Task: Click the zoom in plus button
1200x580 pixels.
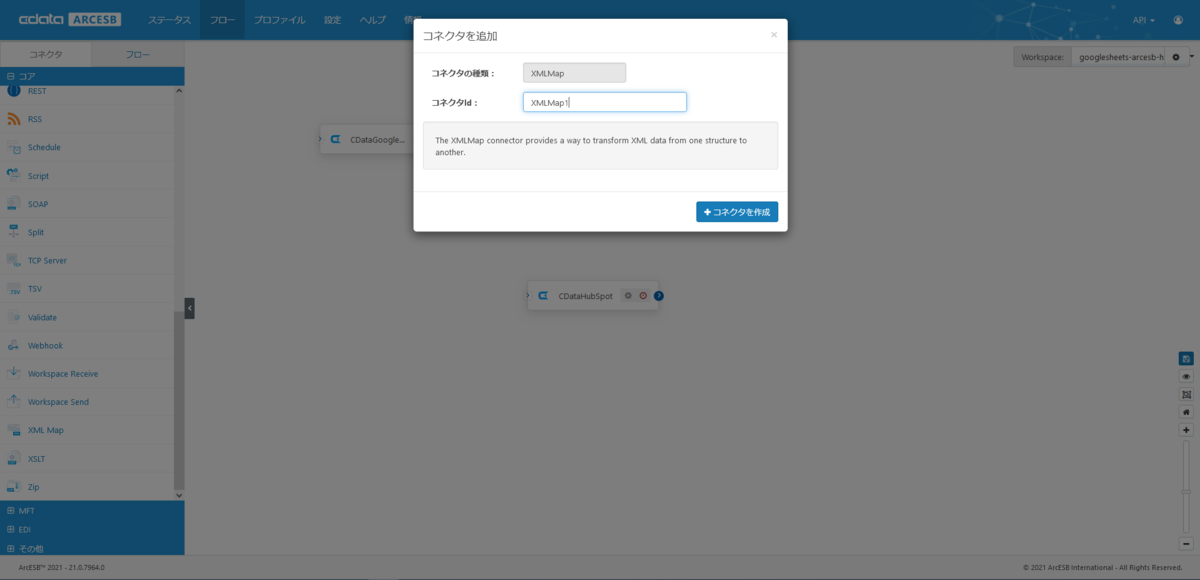Action: click(x=1186, y=430)
